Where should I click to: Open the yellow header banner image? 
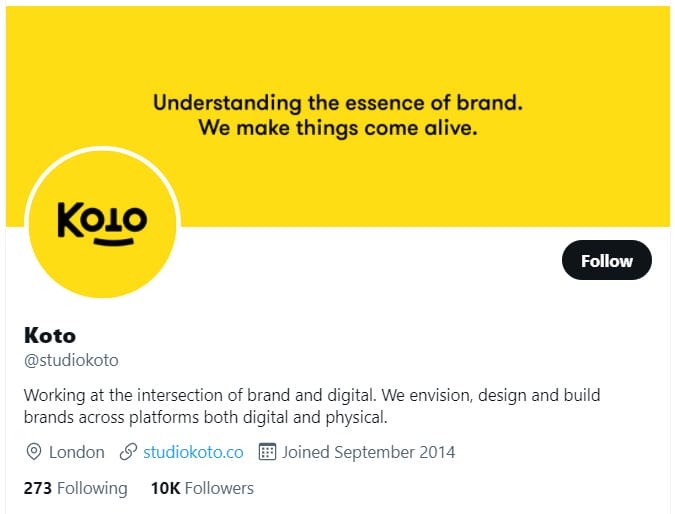[x=338, y=116]
